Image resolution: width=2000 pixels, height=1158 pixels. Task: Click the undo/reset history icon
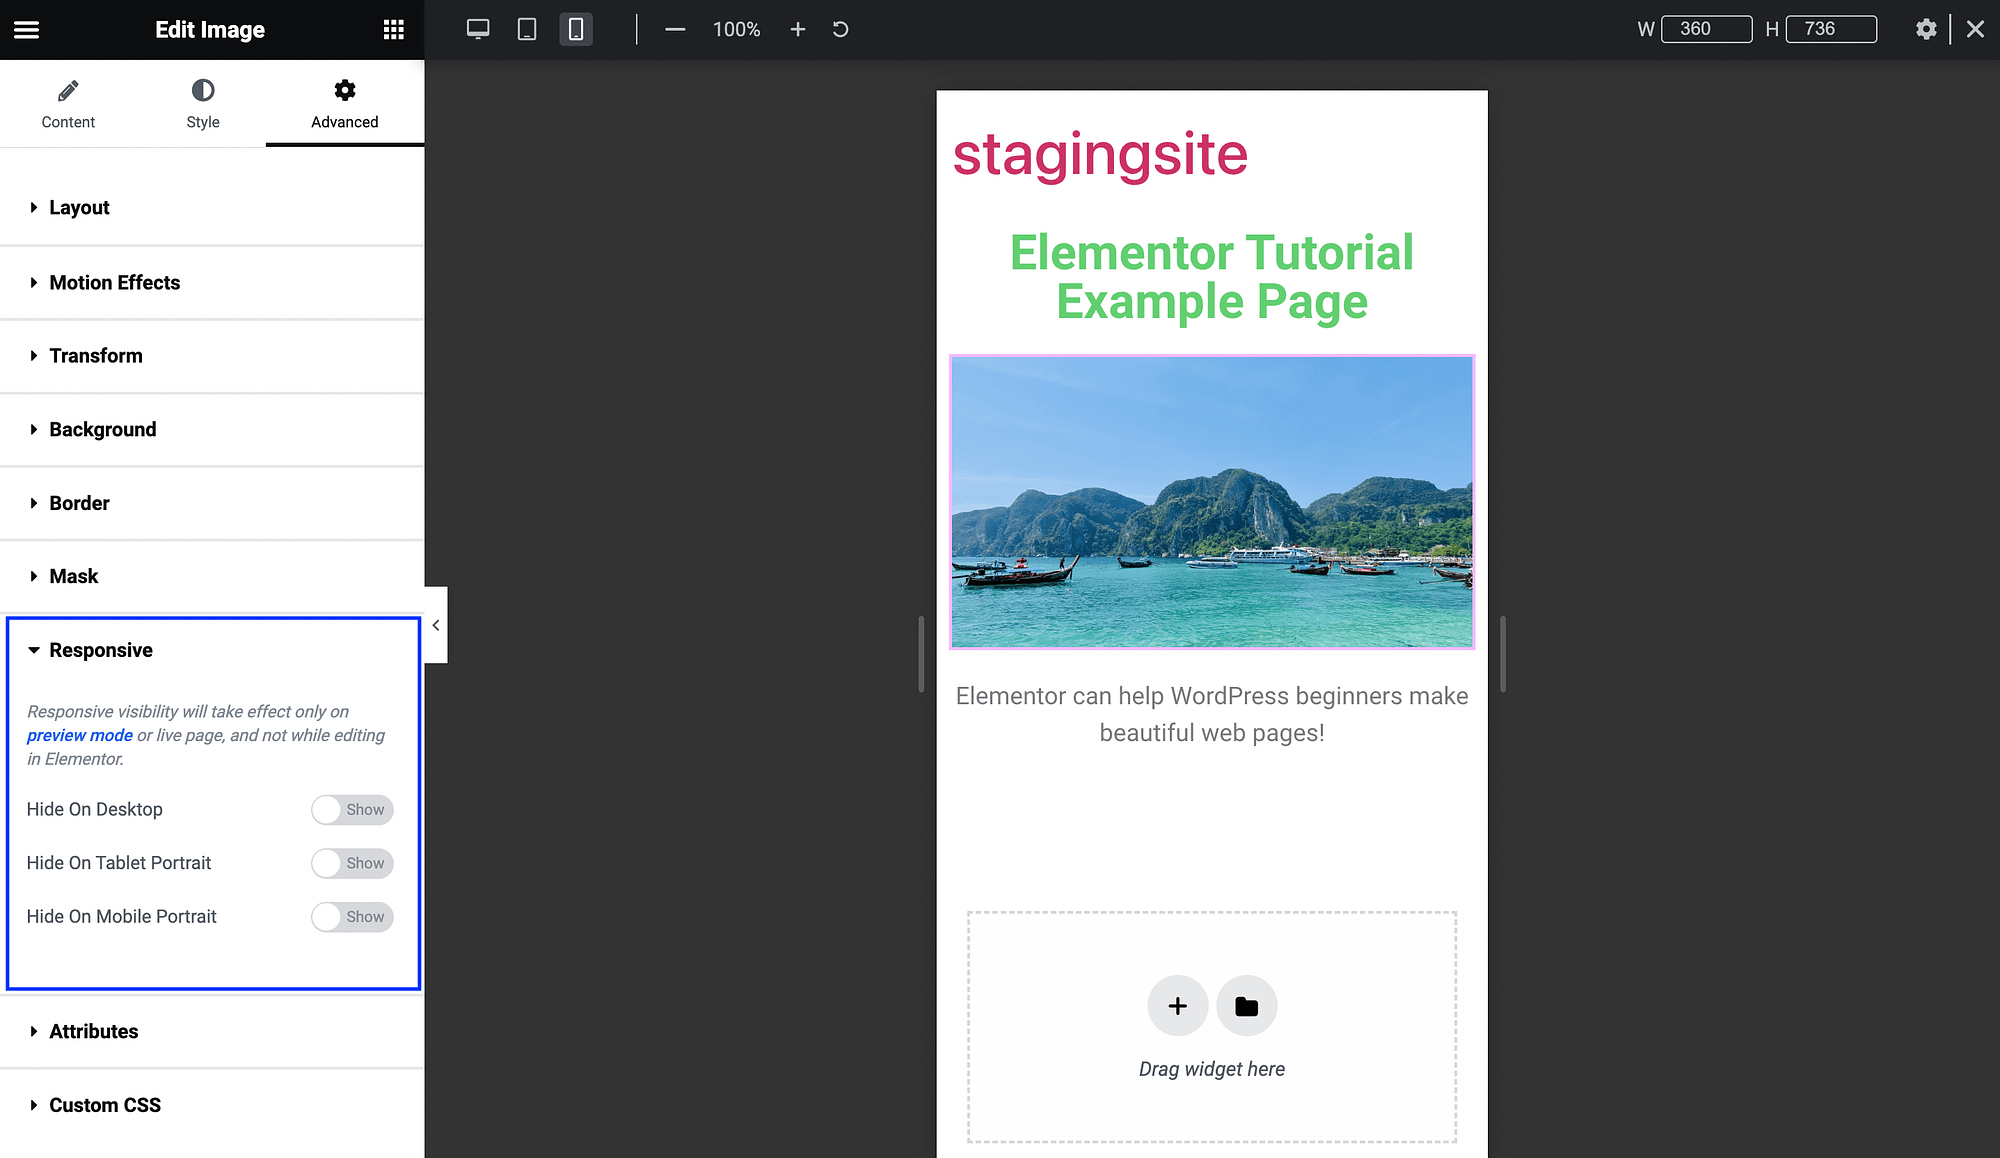(841, 28)
